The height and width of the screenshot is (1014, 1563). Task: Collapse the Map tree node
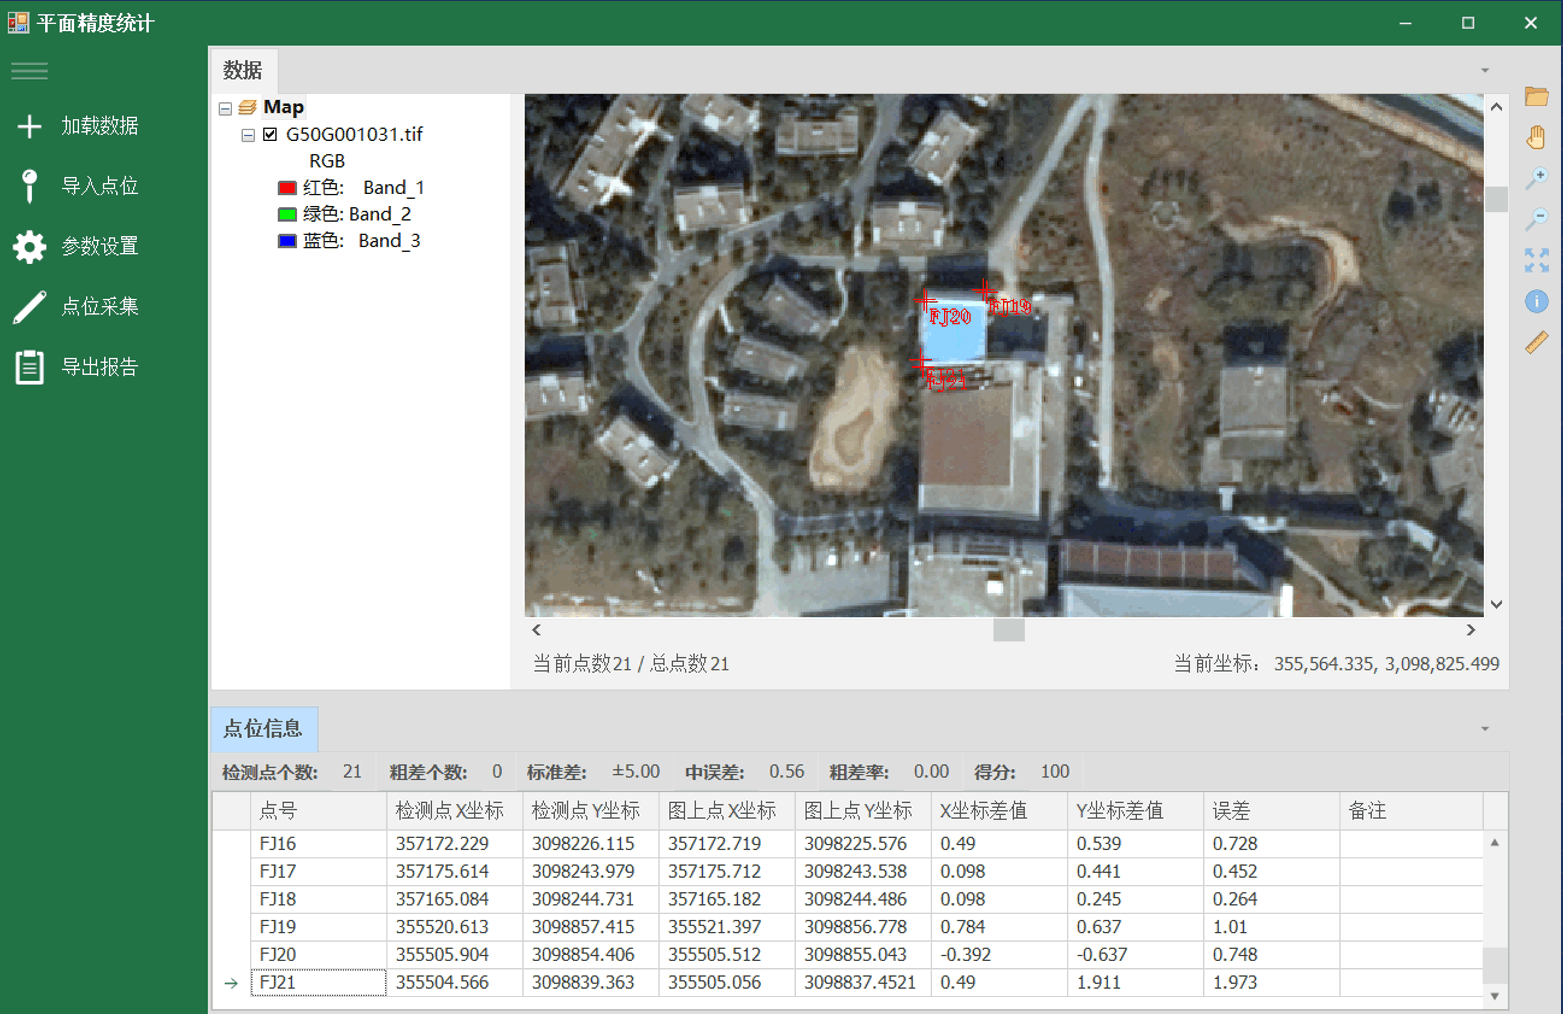(x=225, y=108)
